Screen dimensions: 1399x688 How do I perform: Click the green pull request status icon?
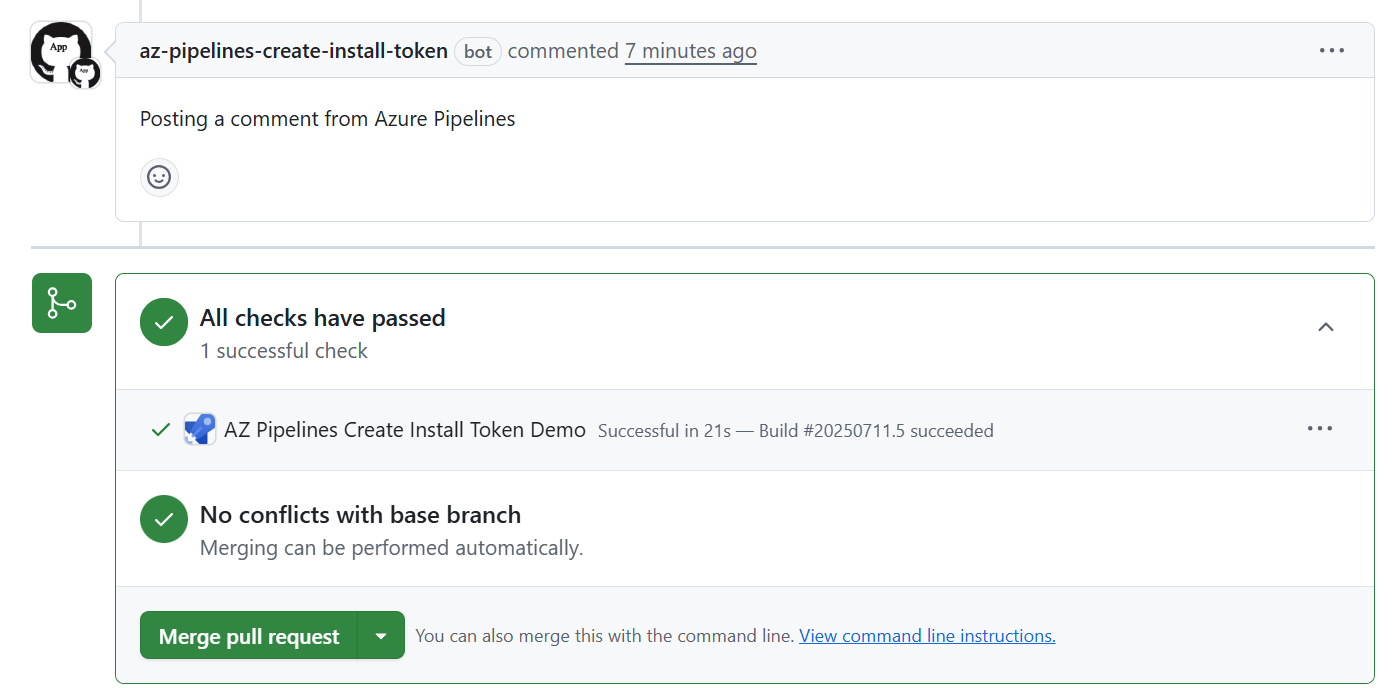pos(61,302)
